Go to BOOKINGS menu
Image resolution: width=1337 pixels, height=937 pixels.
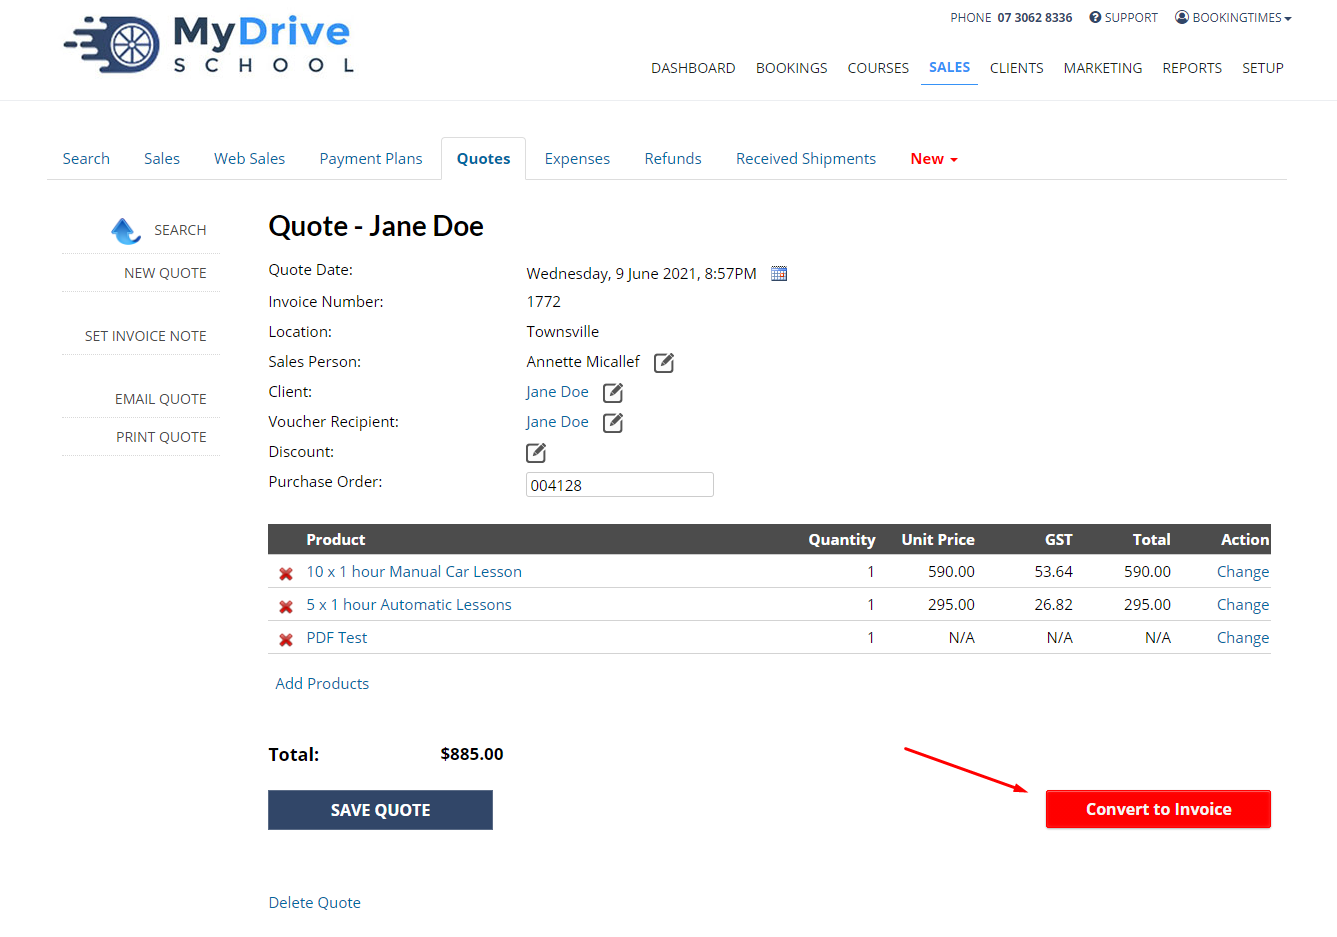tap(792, 68)
